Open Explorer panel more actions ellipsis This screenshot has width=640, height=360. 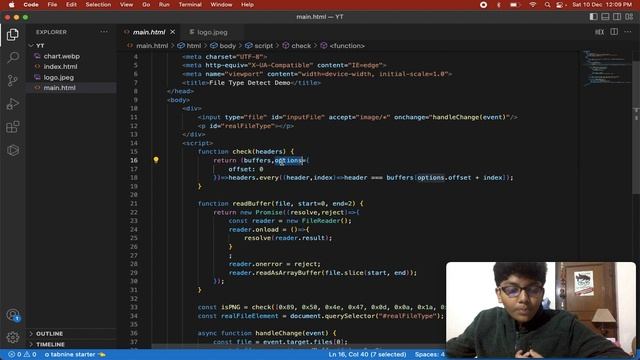pos(104,32)
